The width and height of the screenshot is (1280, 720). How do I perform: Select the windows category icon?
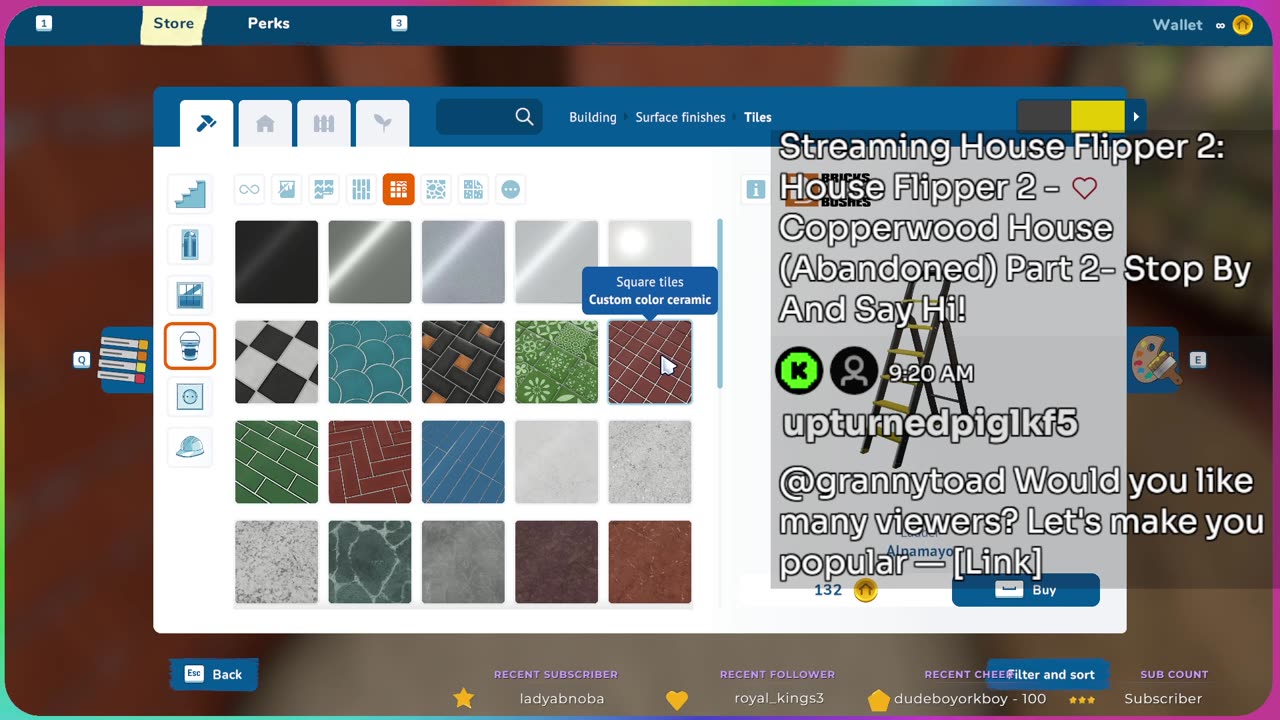(190, 295)
